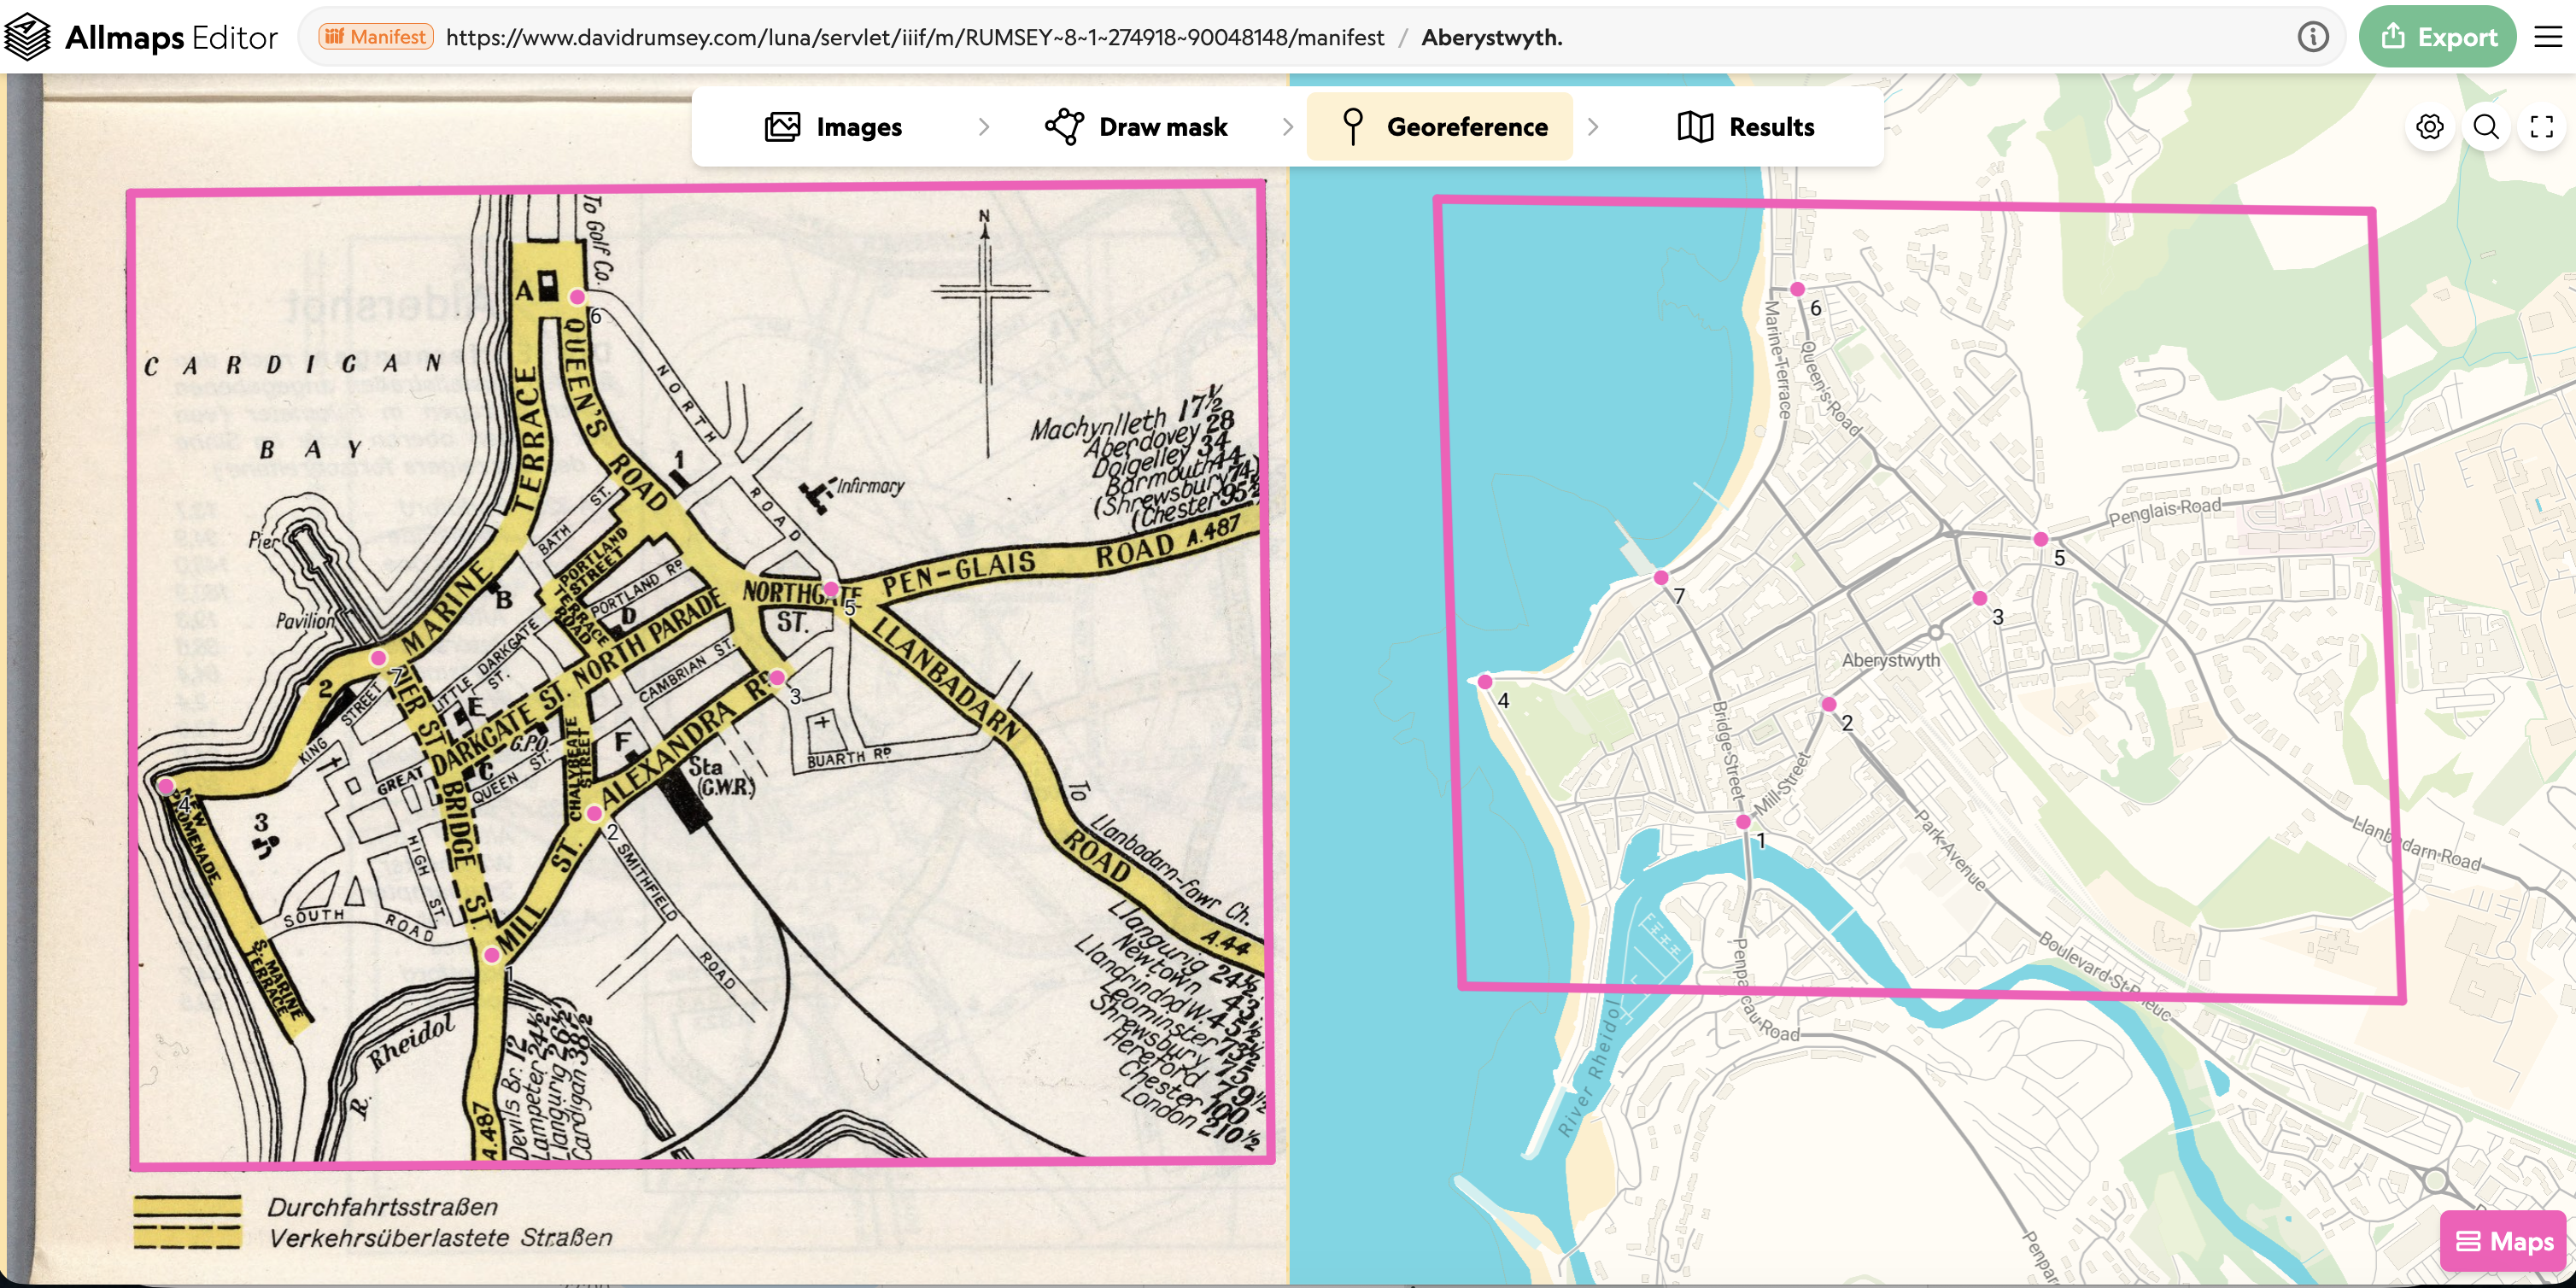This screenshot has width=2576, height=1288.
Task: Click the Export button
Action: coord(2437,37)
